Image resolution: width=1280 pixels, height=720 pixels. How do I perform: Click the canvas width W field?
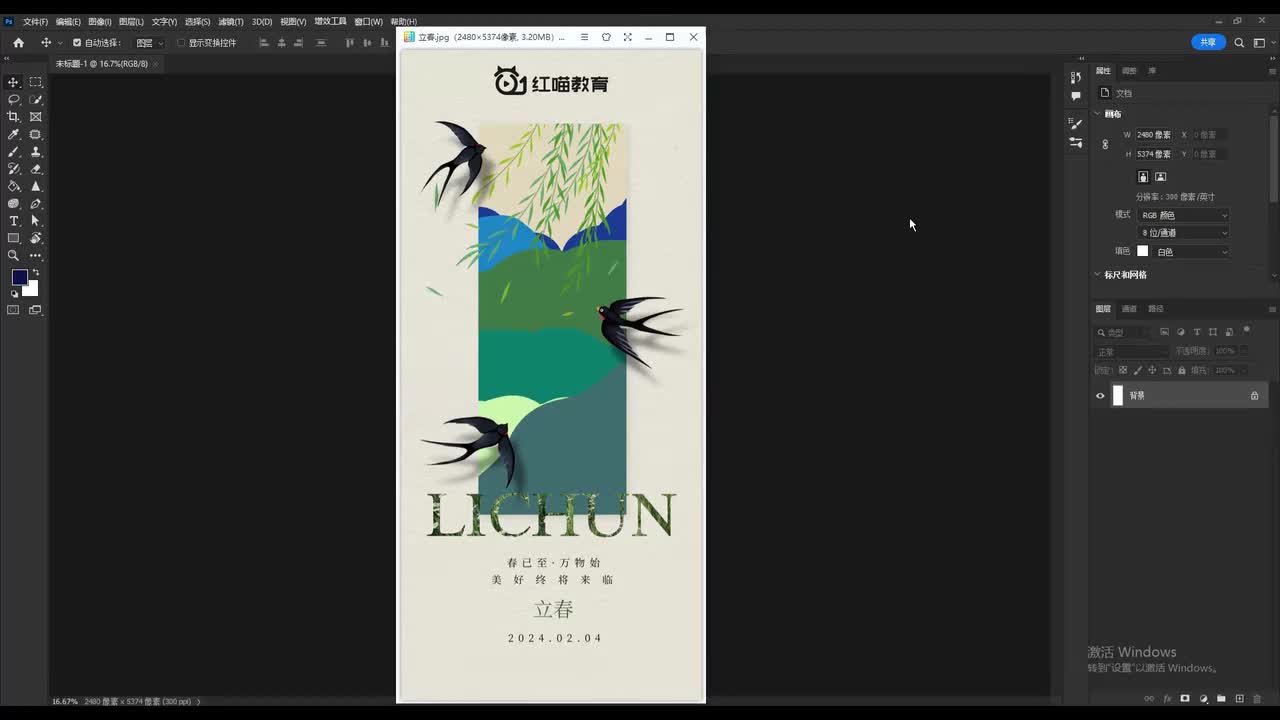coord(1154,135)
